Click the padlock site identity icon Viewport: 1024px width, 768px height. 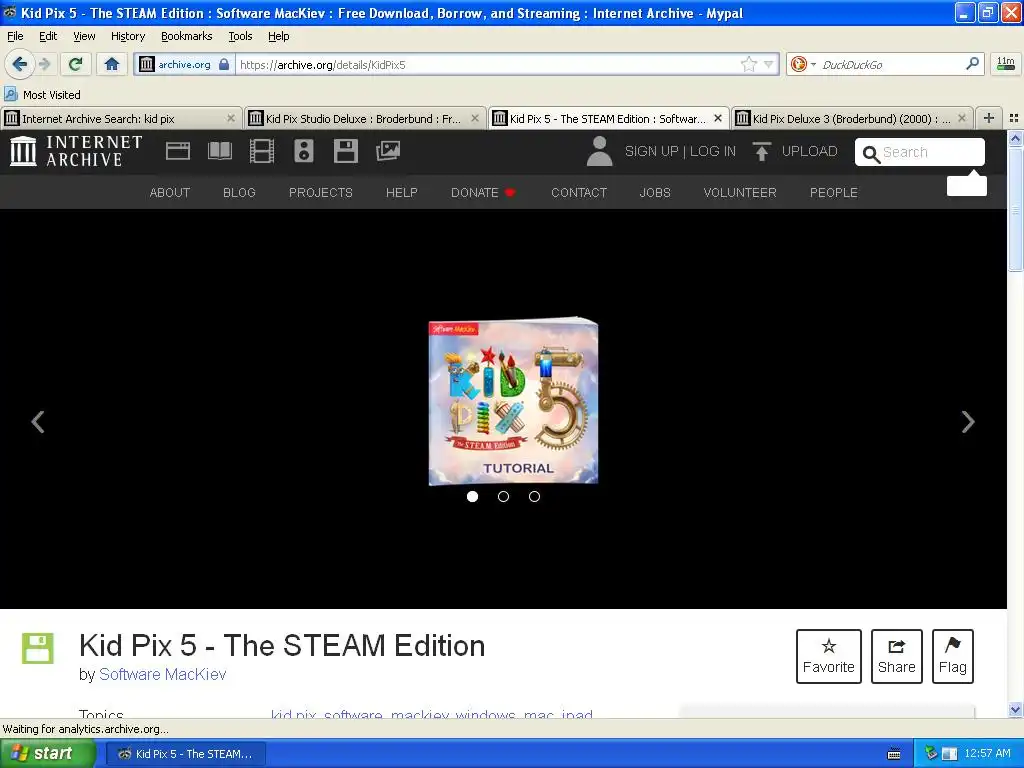pyautogui.click(x=224, y=64)
